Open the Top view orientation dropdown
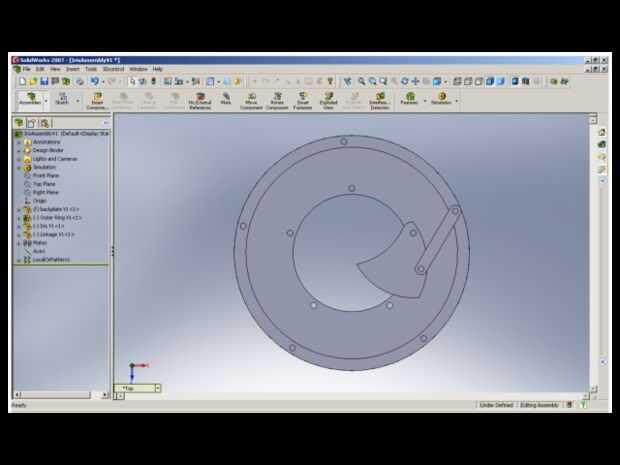Image resolution: width=620 pixels, height=465 pixels. point(157,388)
